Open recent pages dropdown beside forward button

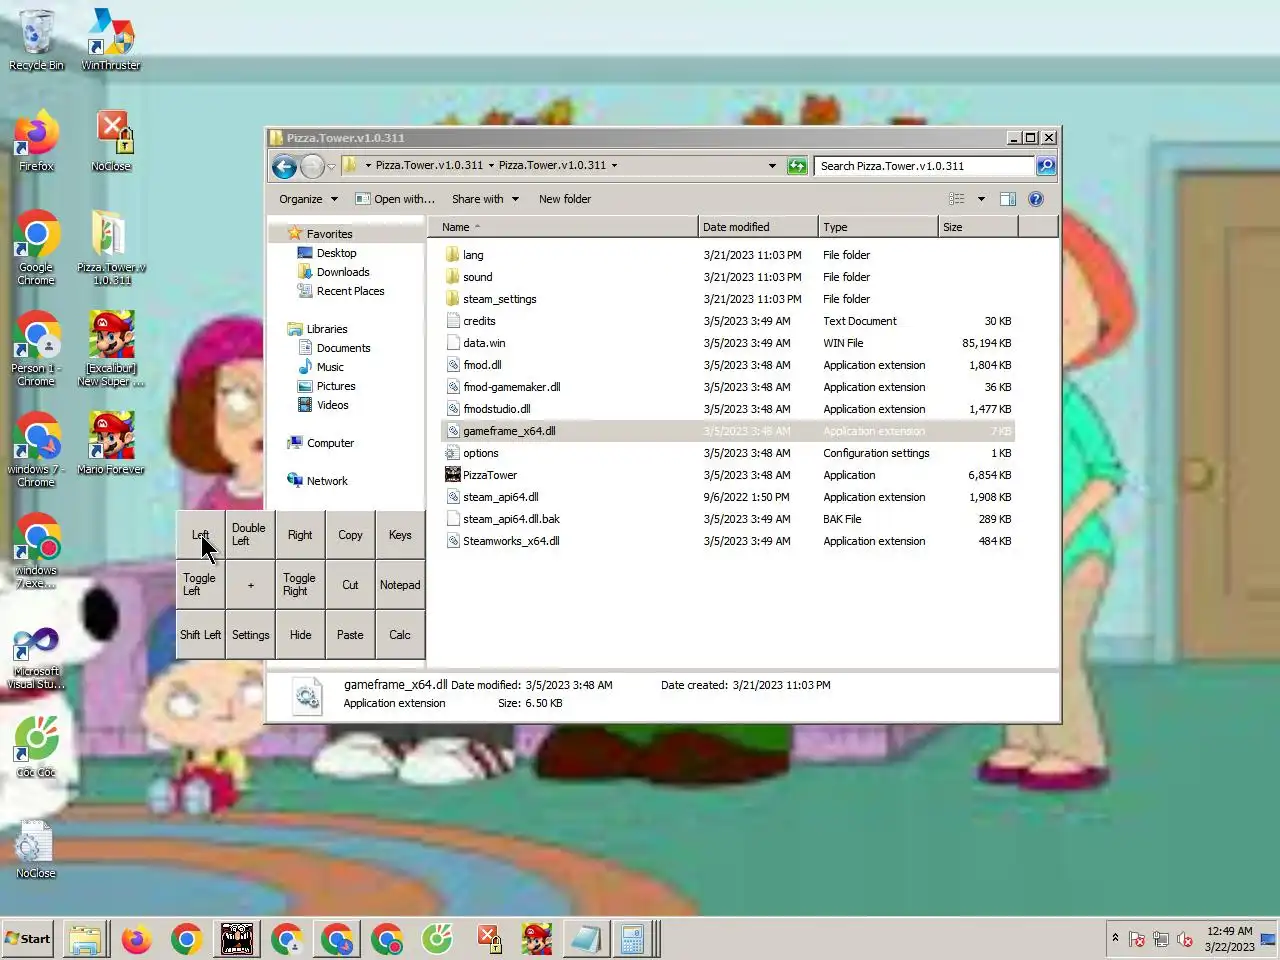click(x=331, y=167)
